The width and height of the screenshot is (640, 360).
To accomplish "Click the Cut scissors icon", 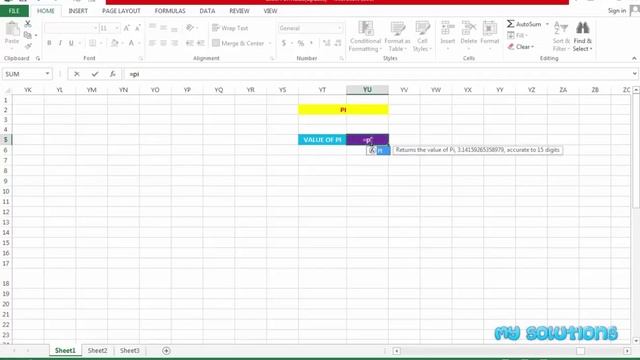I will (28, 24).
